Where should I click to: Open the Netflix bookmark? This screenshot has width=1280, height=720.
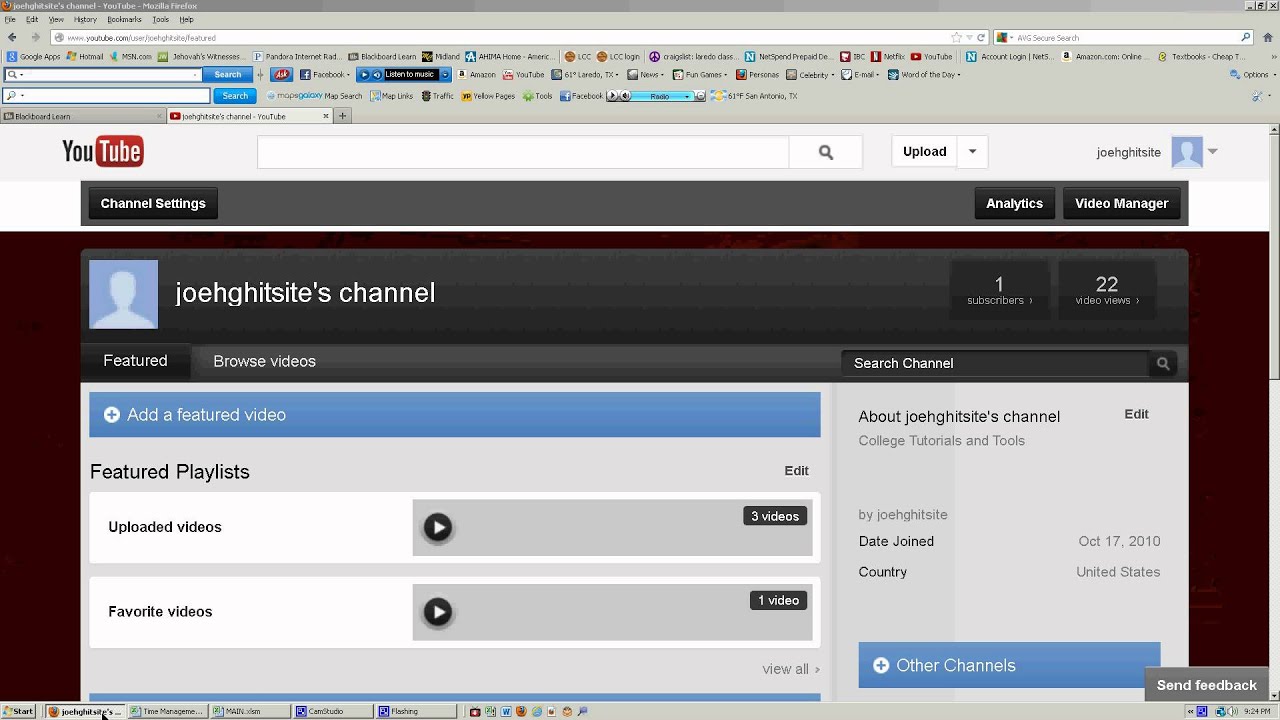pyautogui.click(x=887, y=57)
